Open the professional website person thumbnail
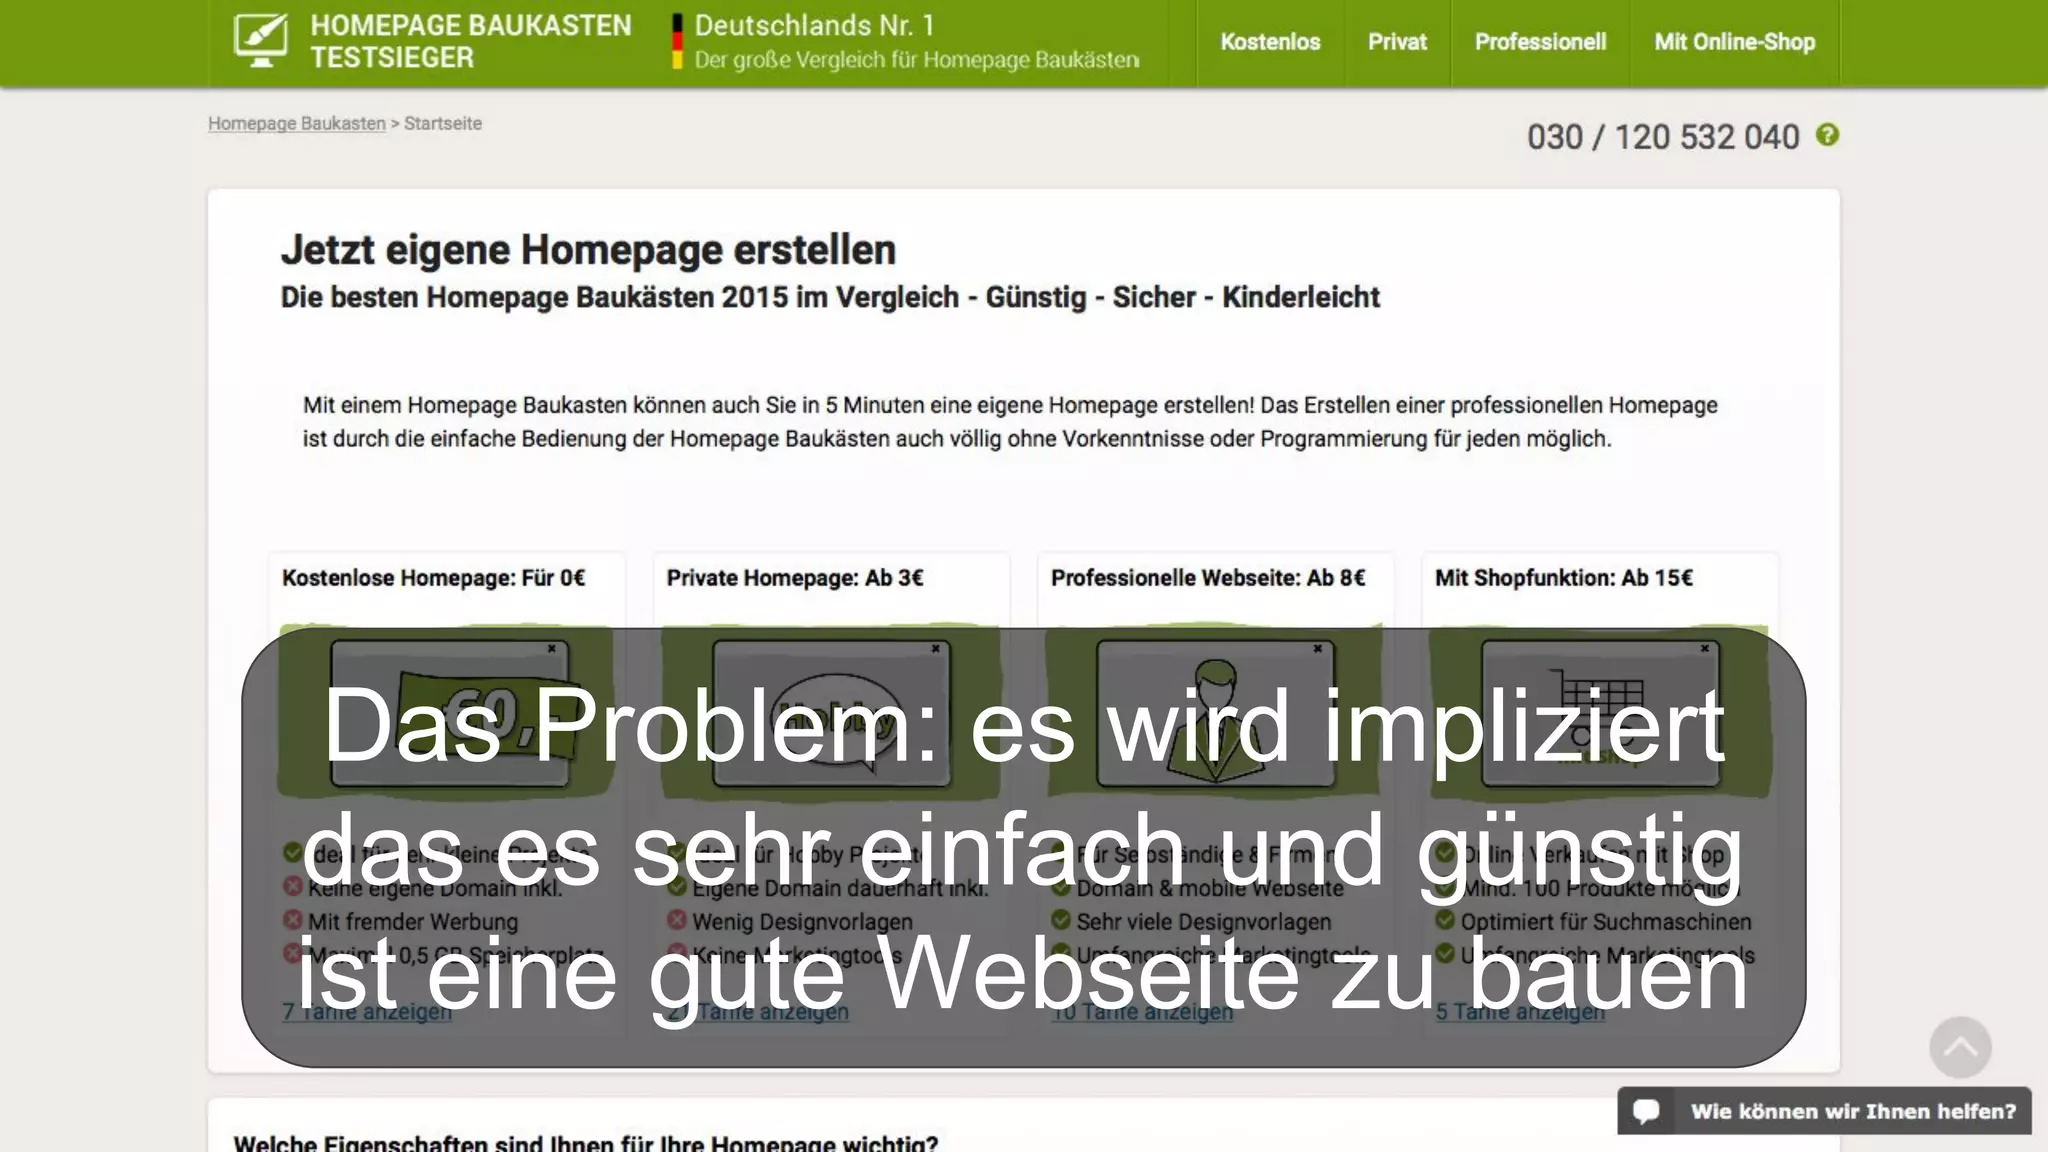Screen dimensions: 2048x1152 click(1215, 713)
